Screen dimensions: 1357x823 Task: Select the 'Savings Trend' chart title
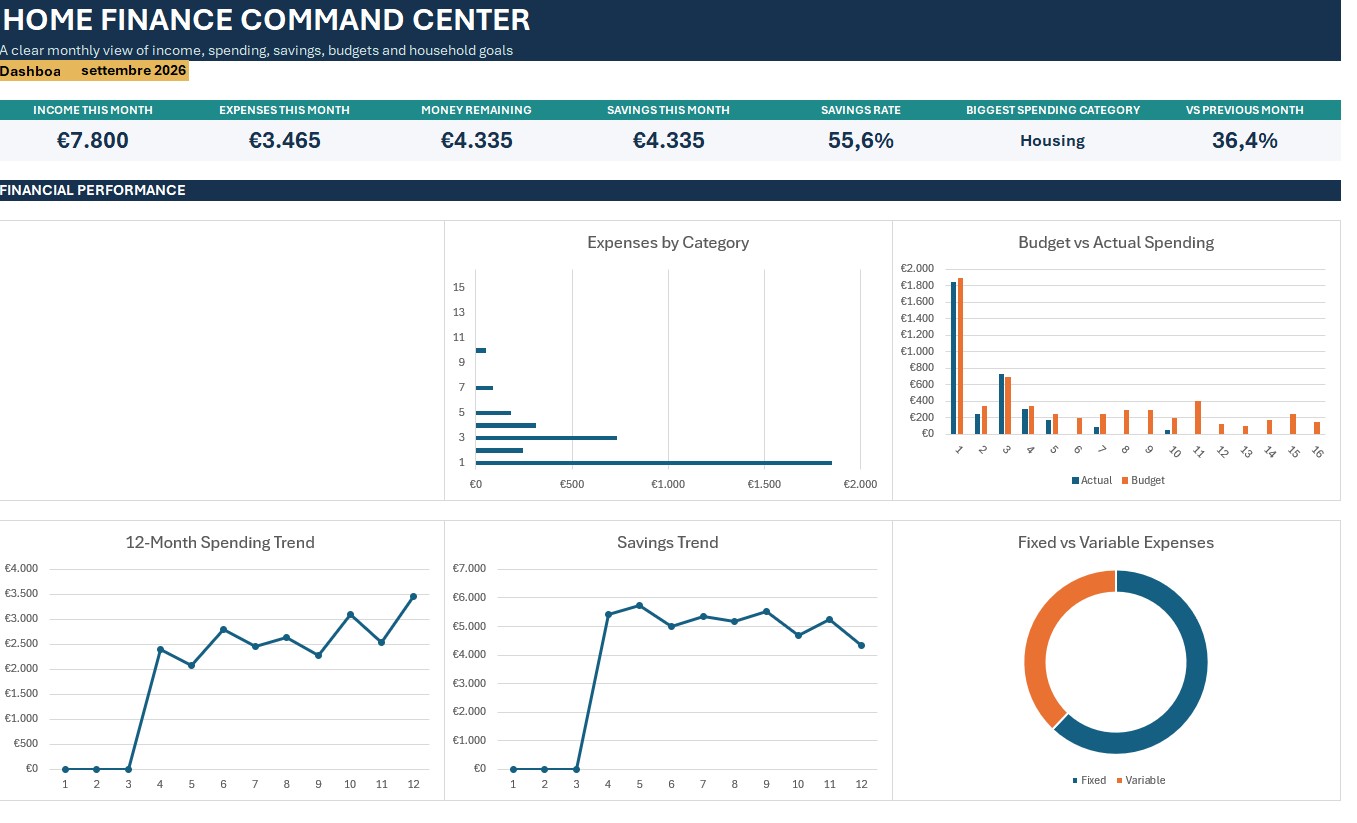click(x=668, y=542)
